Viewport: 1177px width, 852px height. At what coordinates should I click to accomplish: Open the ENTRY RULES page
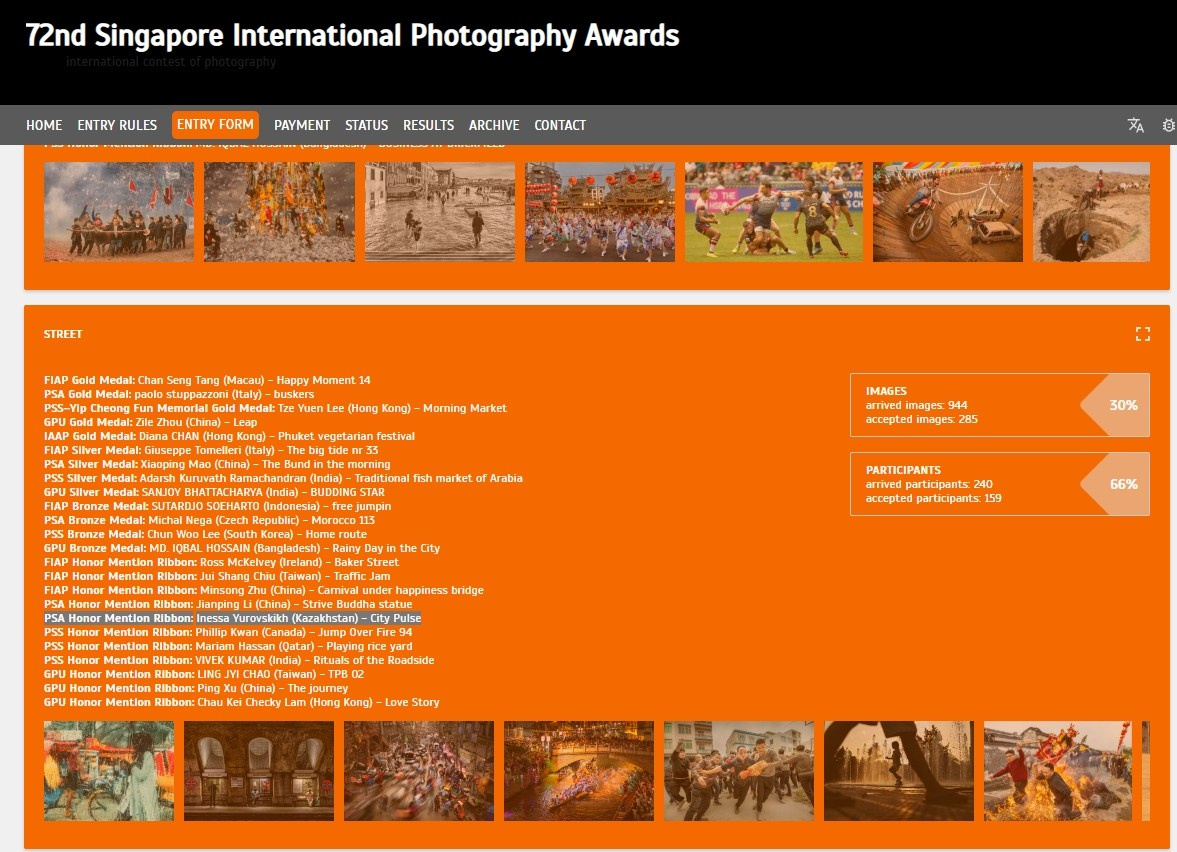click(x=117, y=125)
